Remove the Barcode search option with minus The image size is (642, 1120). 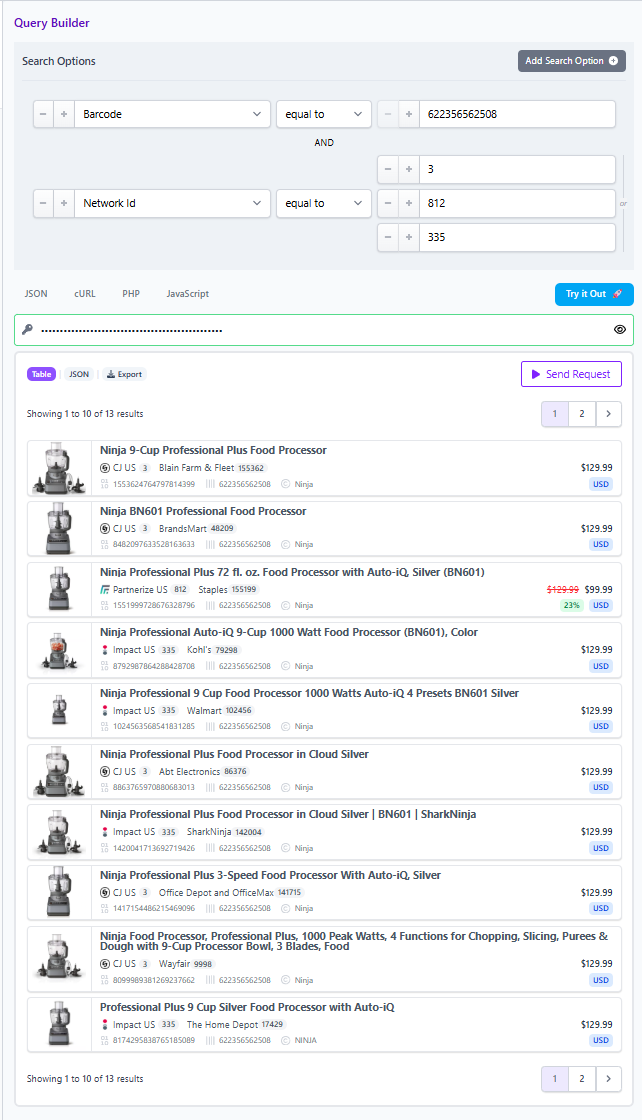click(44, 114)
